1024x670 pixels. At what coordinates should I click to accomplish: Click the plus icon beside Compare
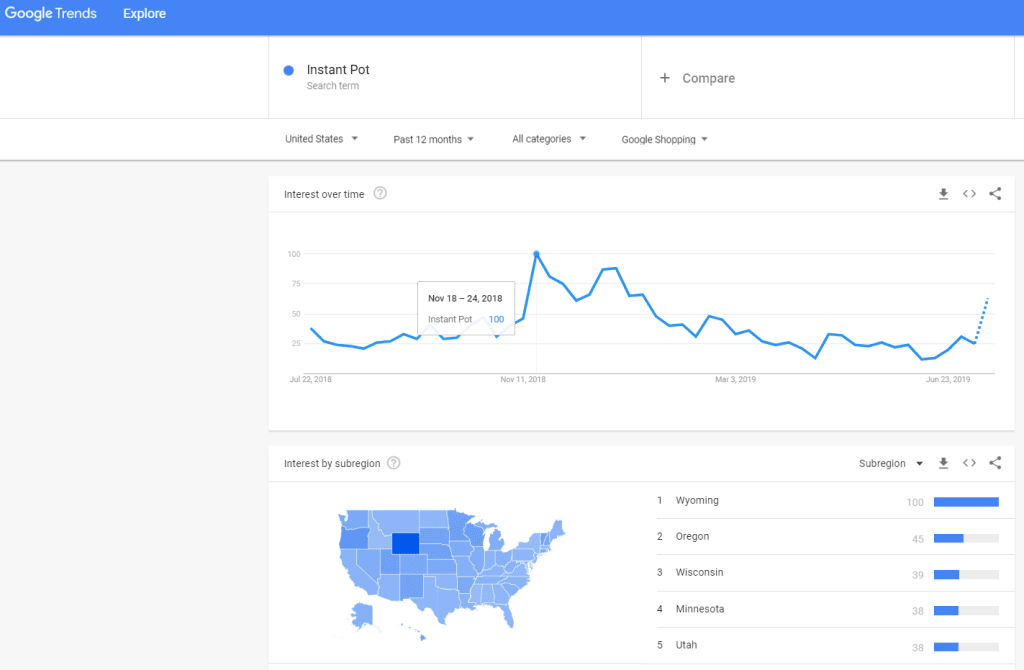pyautogui.click(x=665, y=78)
